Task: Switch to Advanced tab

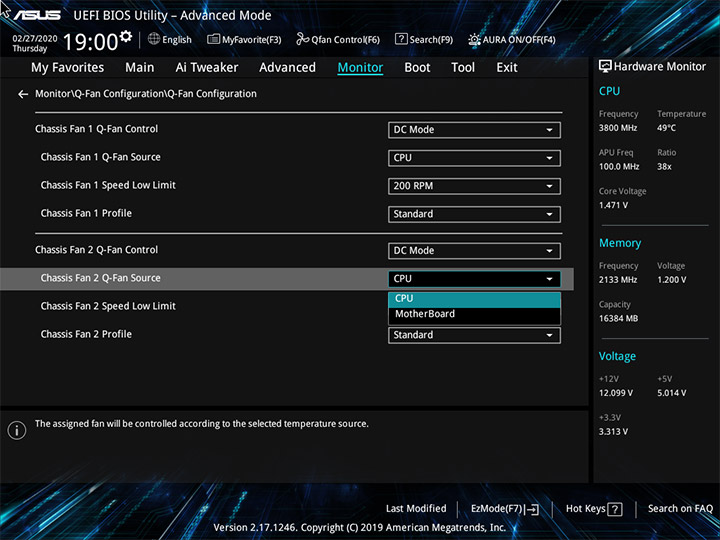Action: tap(287, 68)
